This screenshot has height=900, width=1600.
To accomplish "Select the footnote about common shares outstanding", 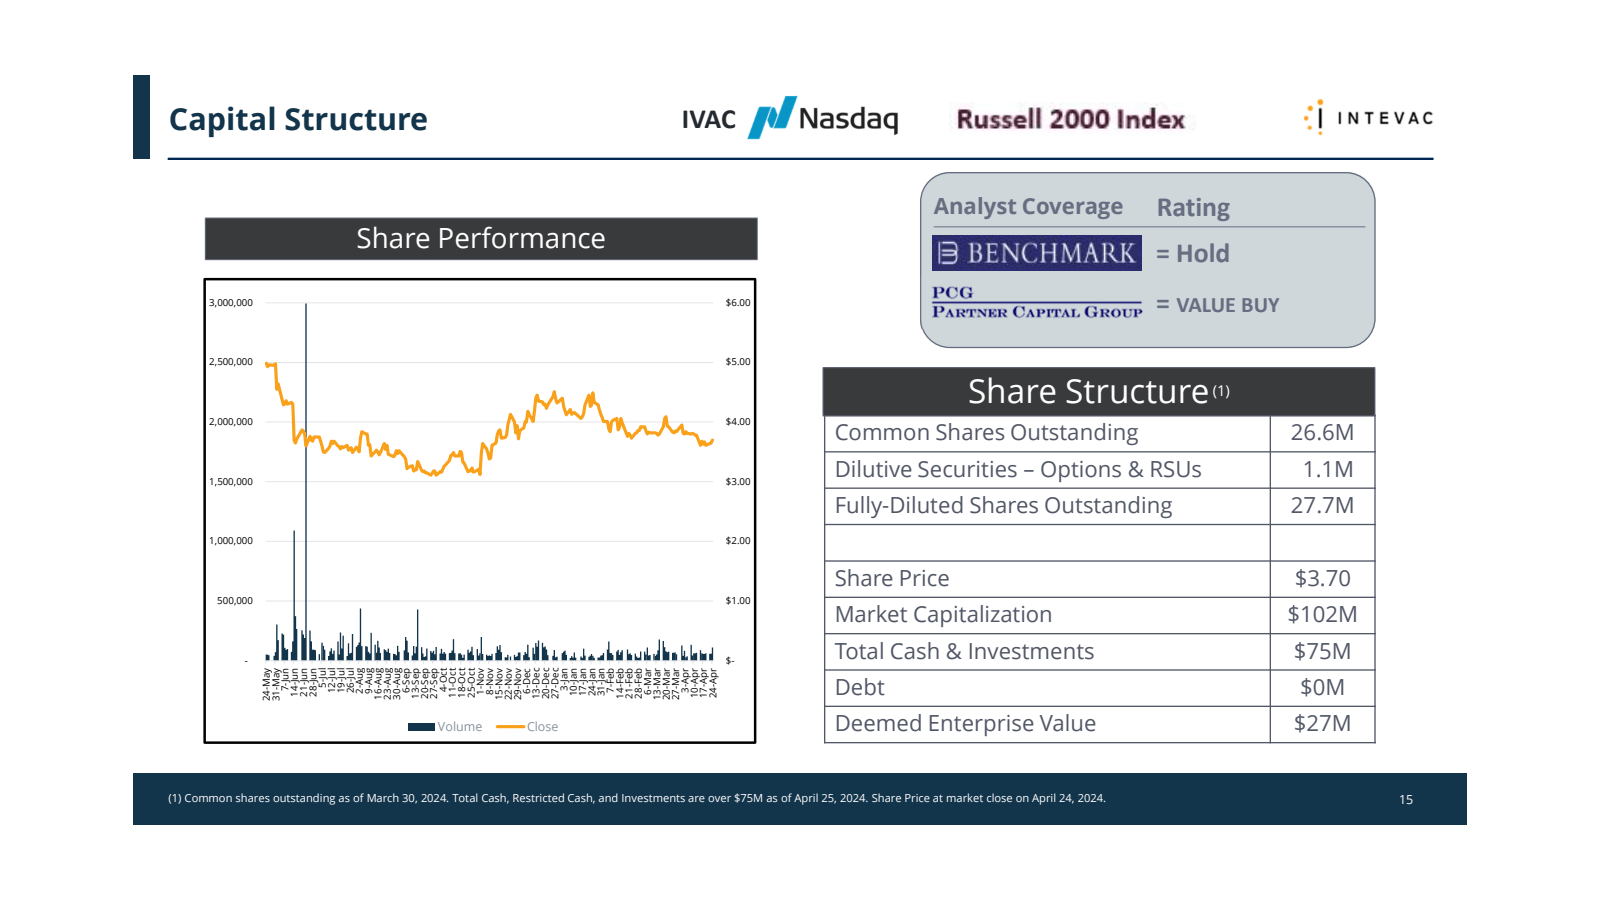I will (x=636, y=798).
